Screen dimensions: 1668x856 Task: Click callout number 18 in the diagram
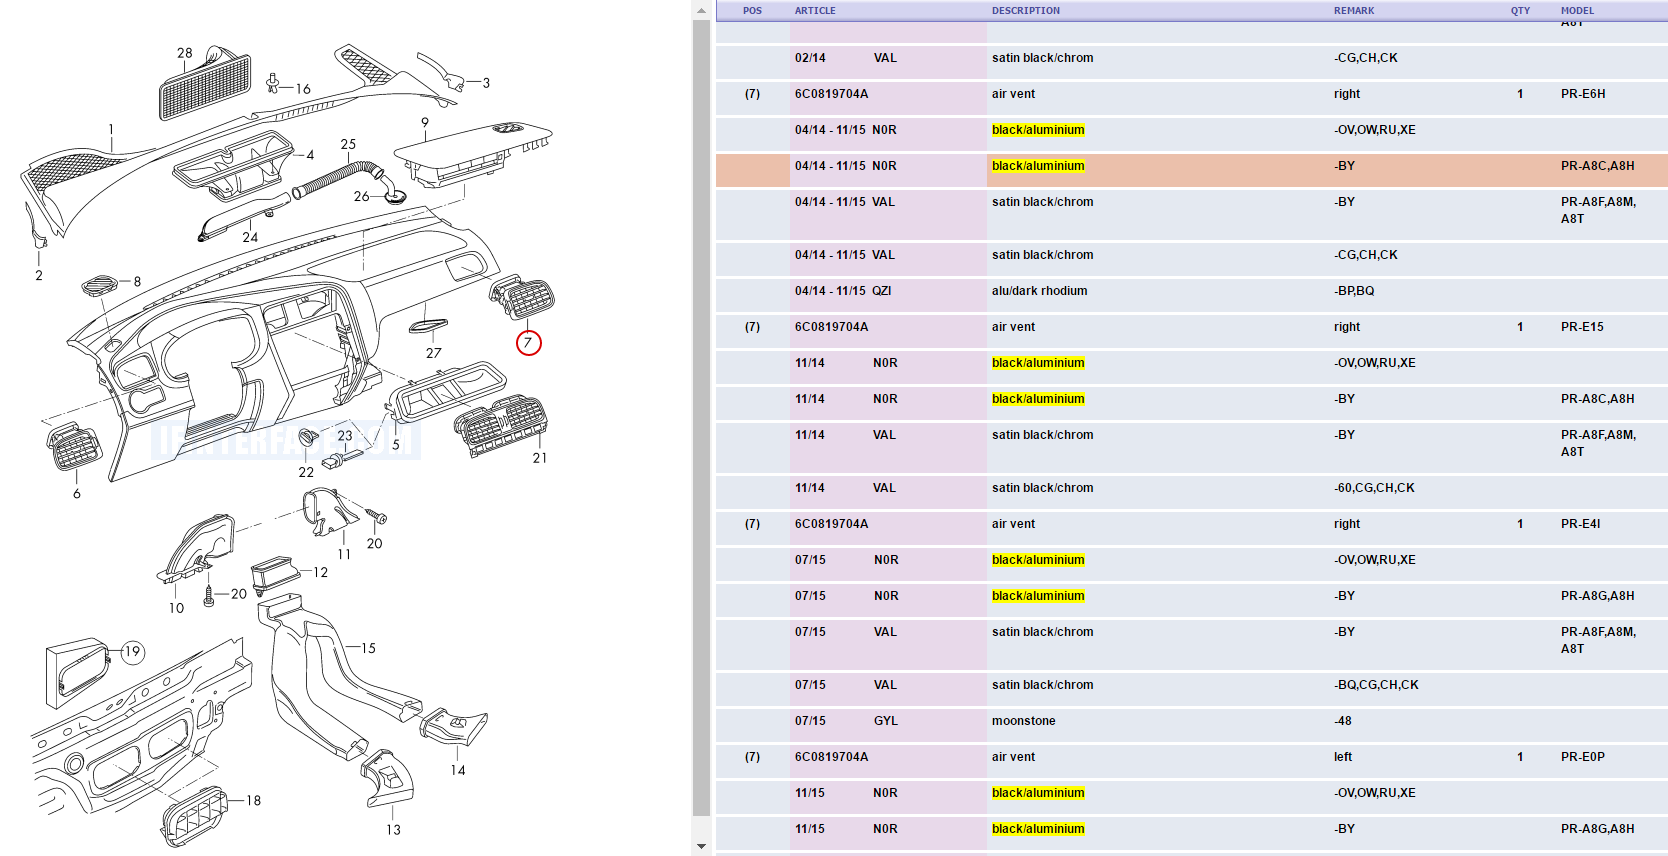[253, 801]
